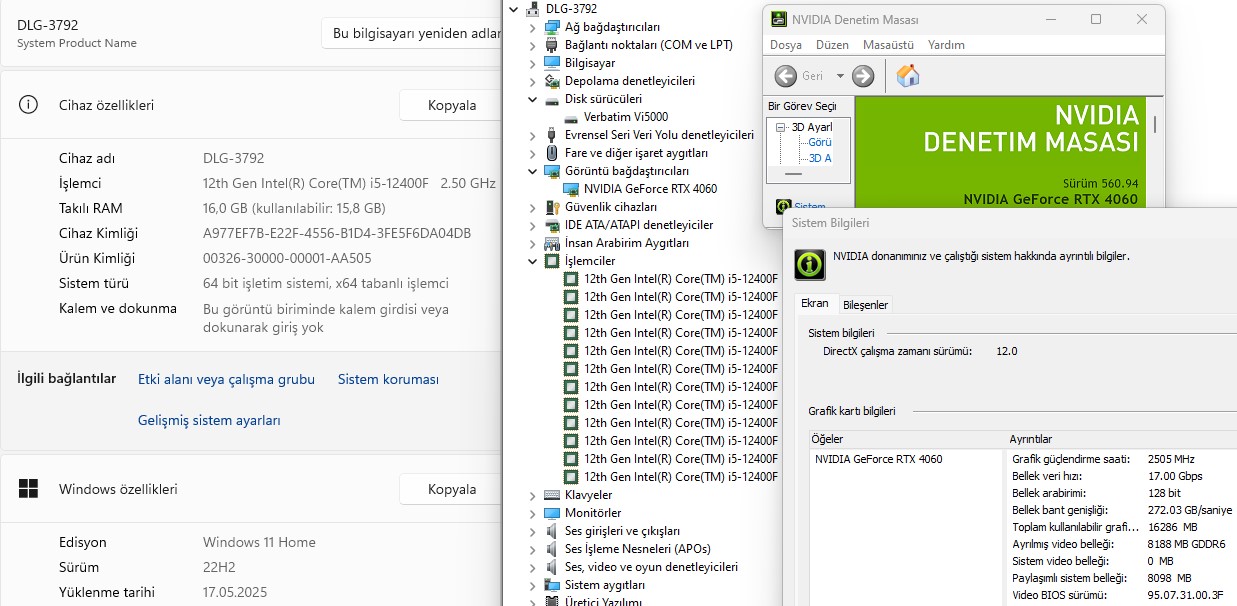Click the Evrensel Seri Veri Yolu USB icon
The image size is (1237, 606).
[552, 135]
